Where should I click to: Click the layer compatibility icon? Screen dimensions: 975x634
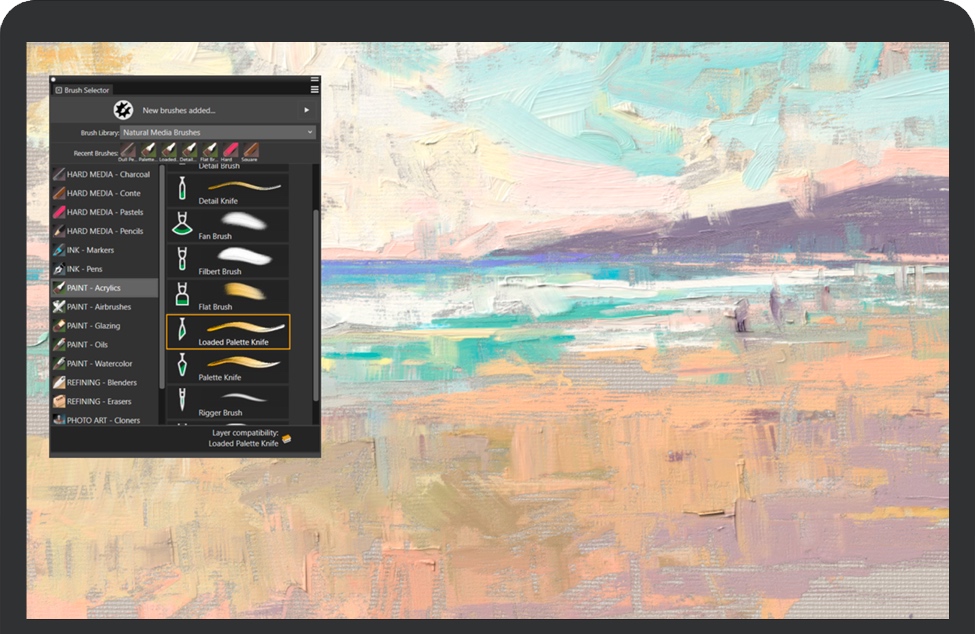point(287,439)
